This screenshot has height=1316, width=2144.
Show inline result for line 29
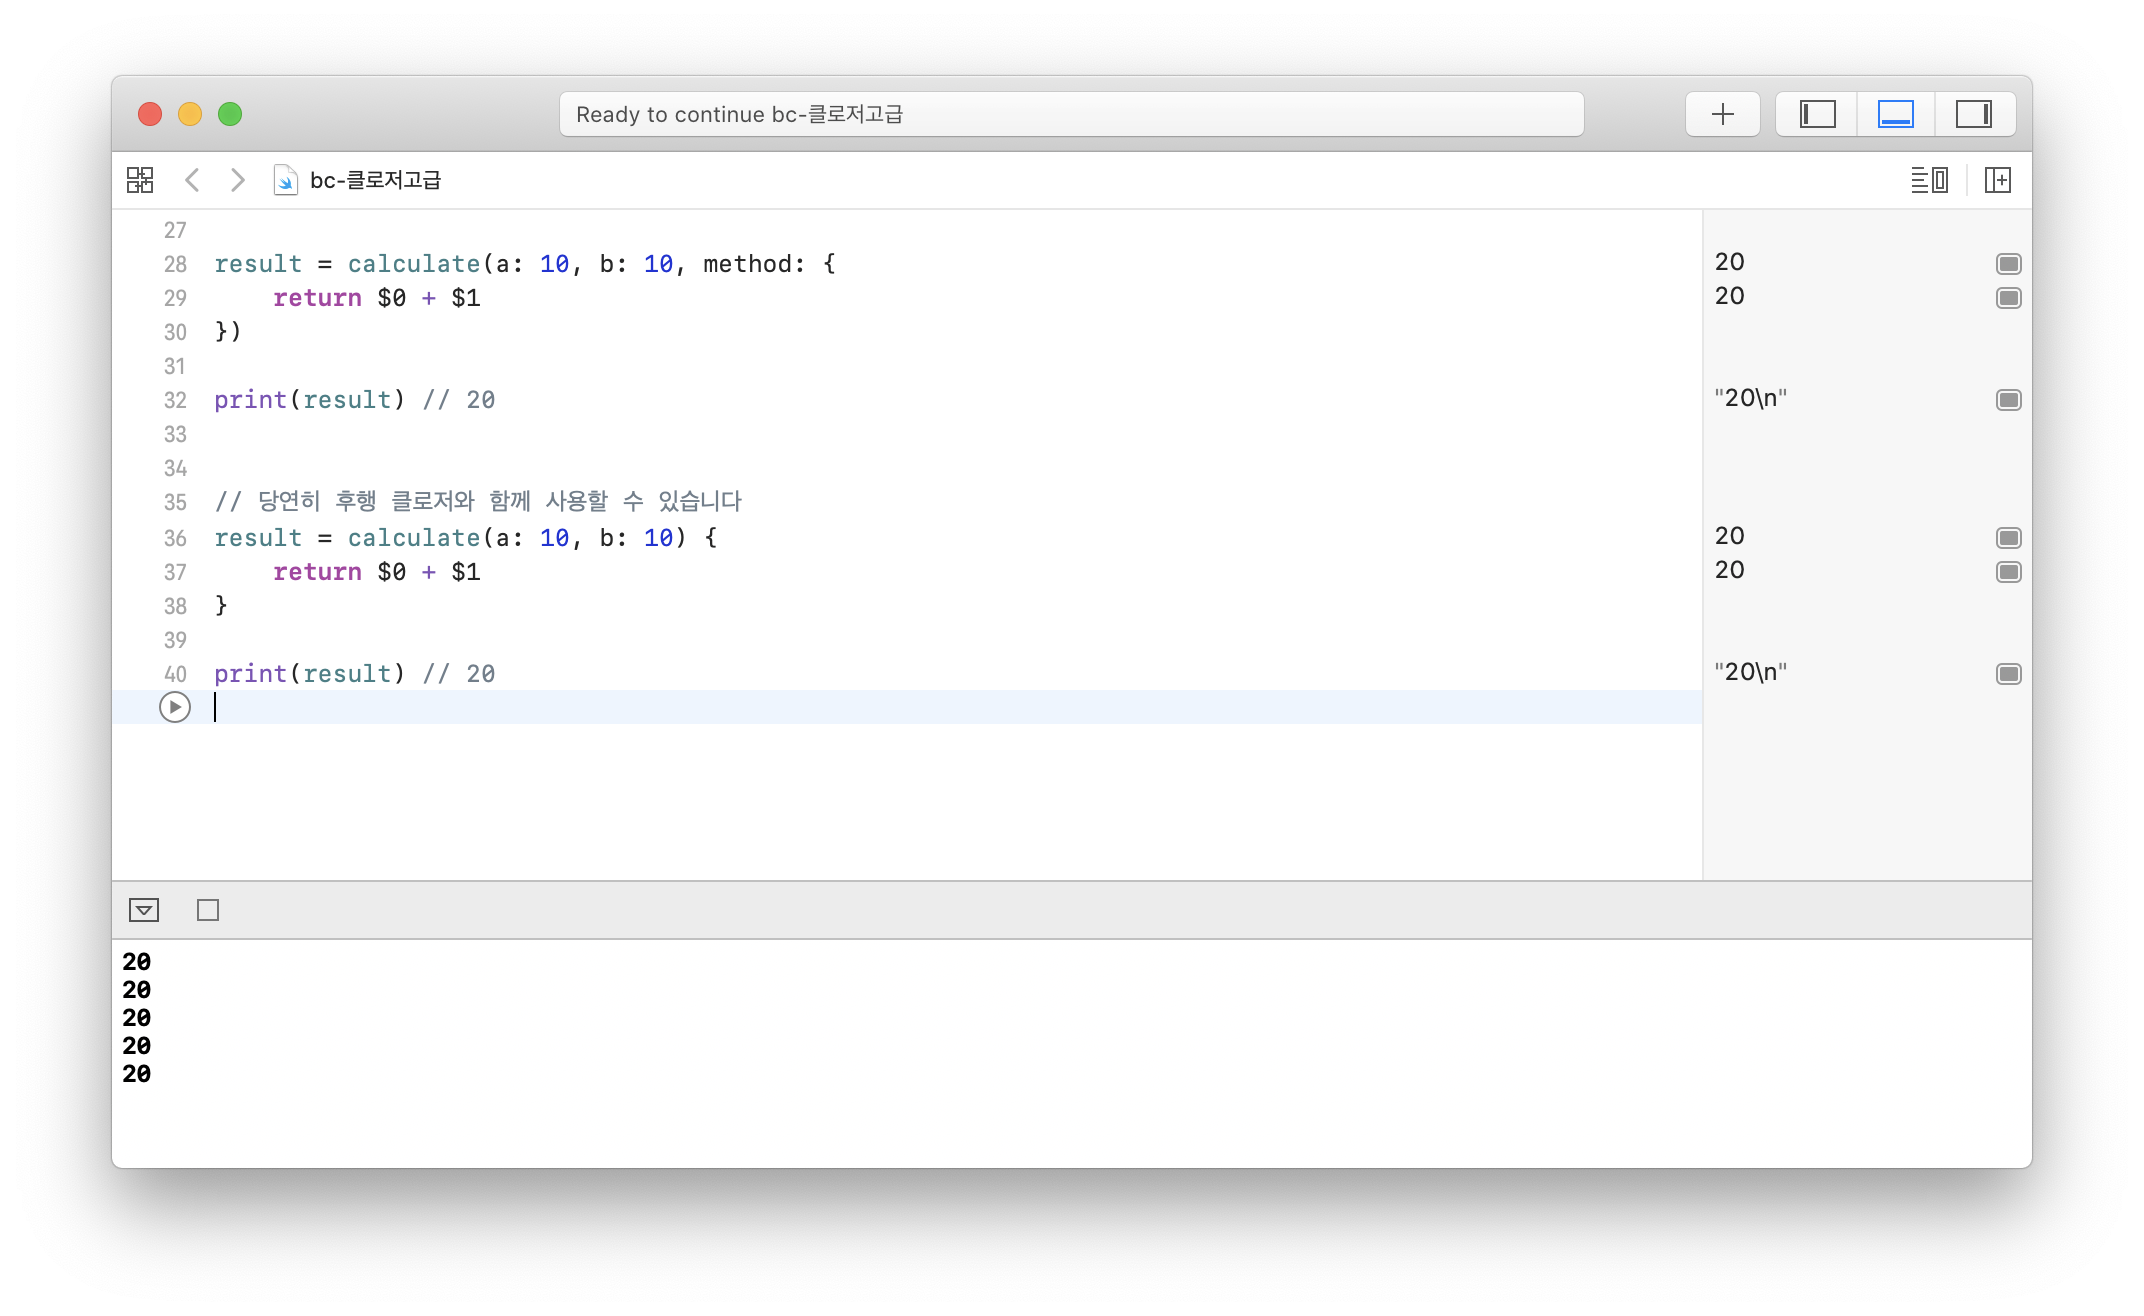point(2008,298)
